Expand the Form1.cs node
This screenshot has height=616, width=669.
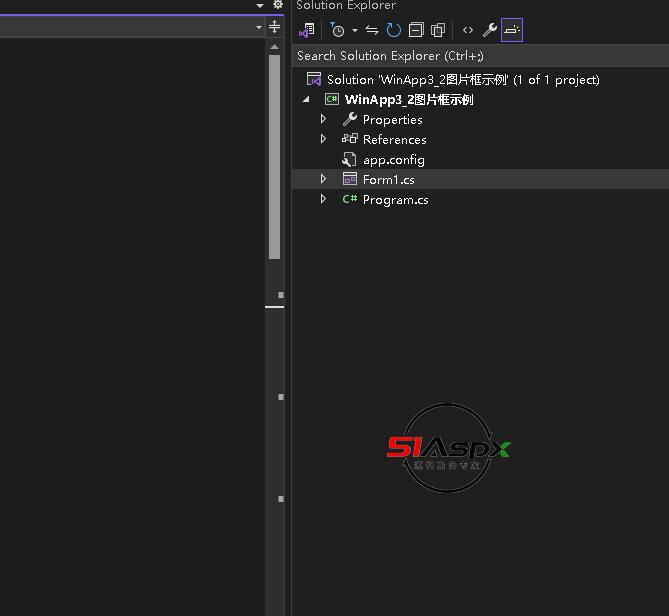coord(323,179)
